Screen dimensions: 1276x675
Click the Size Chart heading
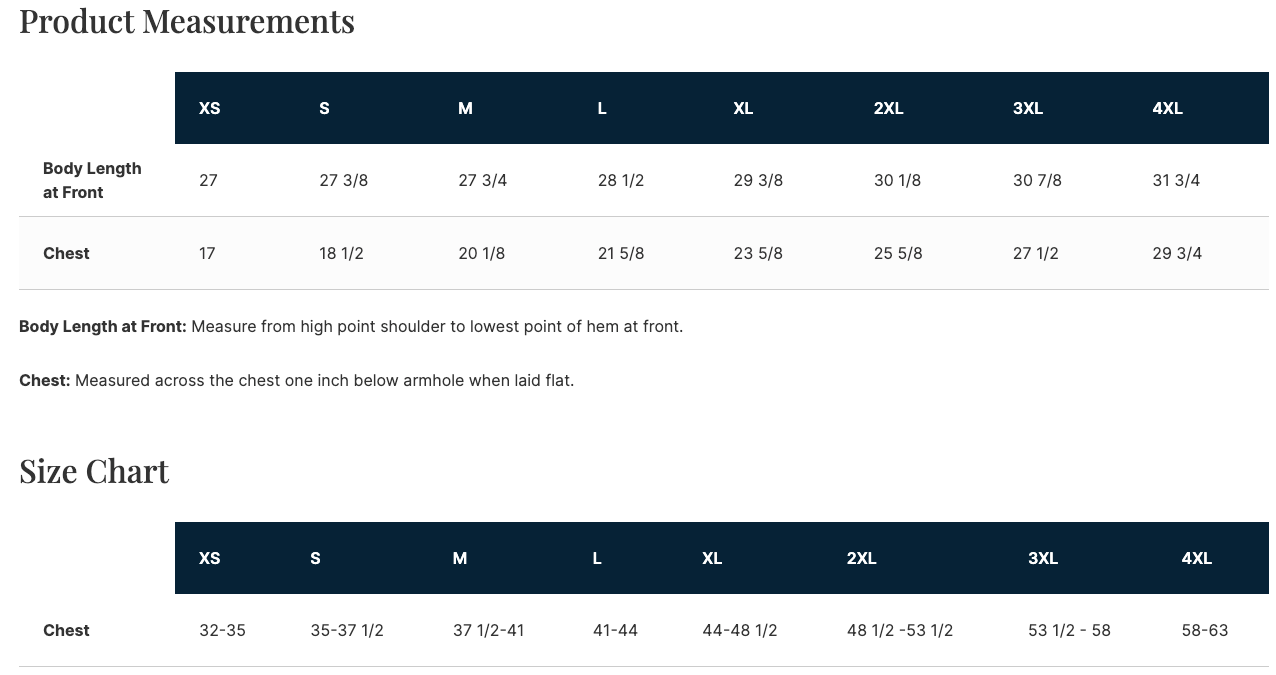tap(94, 471)
